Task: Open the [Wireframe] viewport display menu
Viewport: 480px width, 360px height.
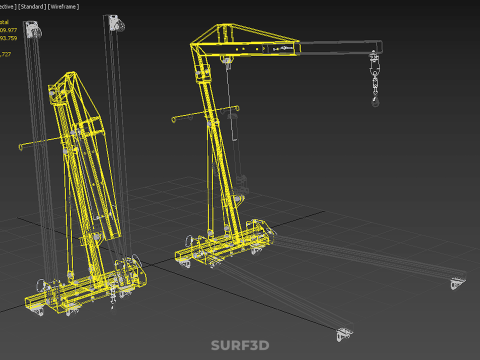Action: pos(64,7)
